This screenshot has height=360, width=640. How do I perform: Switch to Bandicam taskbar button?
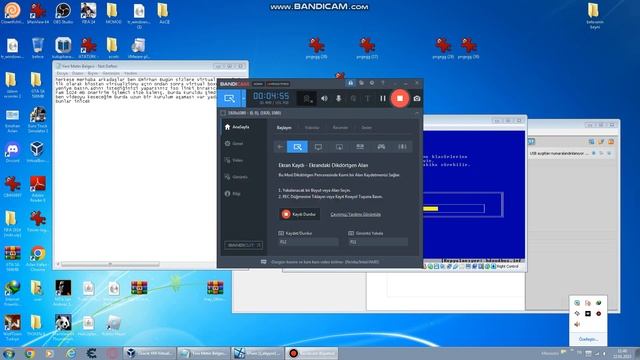[x=312, y=353]
